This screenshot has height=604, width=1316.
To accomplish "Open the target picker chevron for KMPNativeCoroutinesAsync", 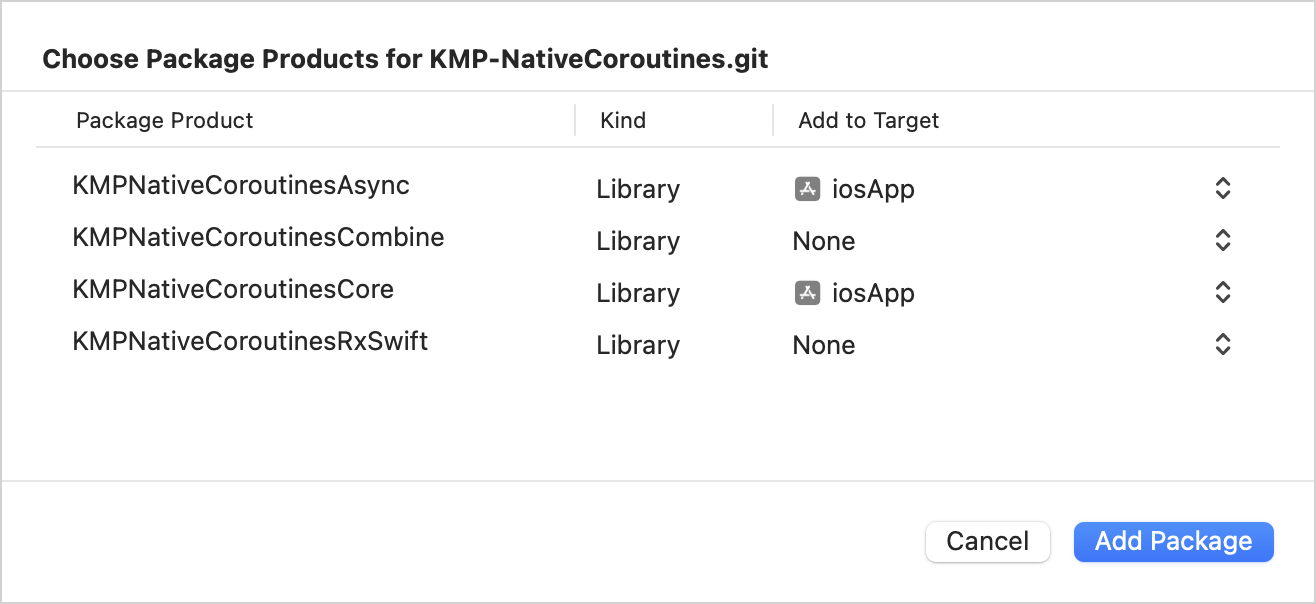I will (x=1222, y=188).
